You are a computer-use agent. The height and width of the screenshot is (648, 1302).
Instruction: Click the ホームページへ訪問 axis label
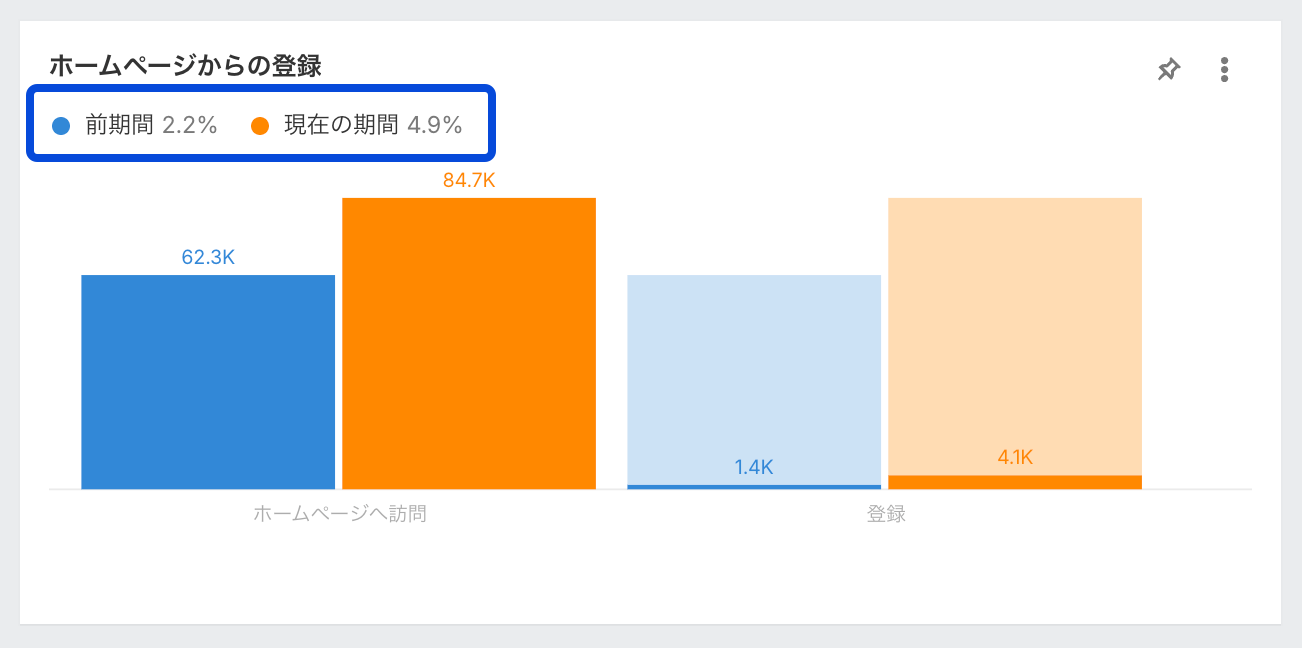click(340, 514)
